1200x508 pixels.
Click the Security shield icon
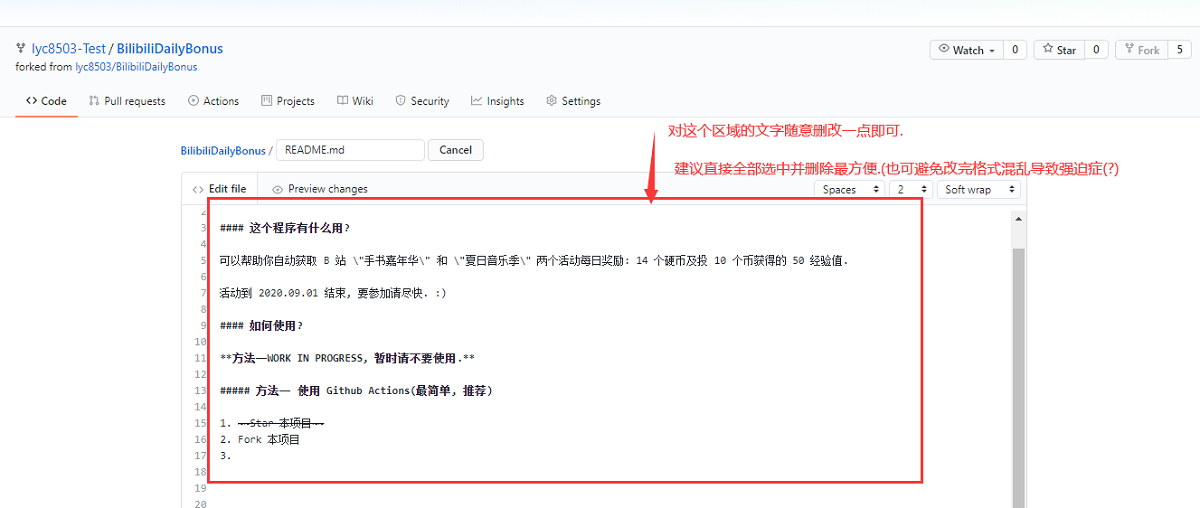coord(401,101)
